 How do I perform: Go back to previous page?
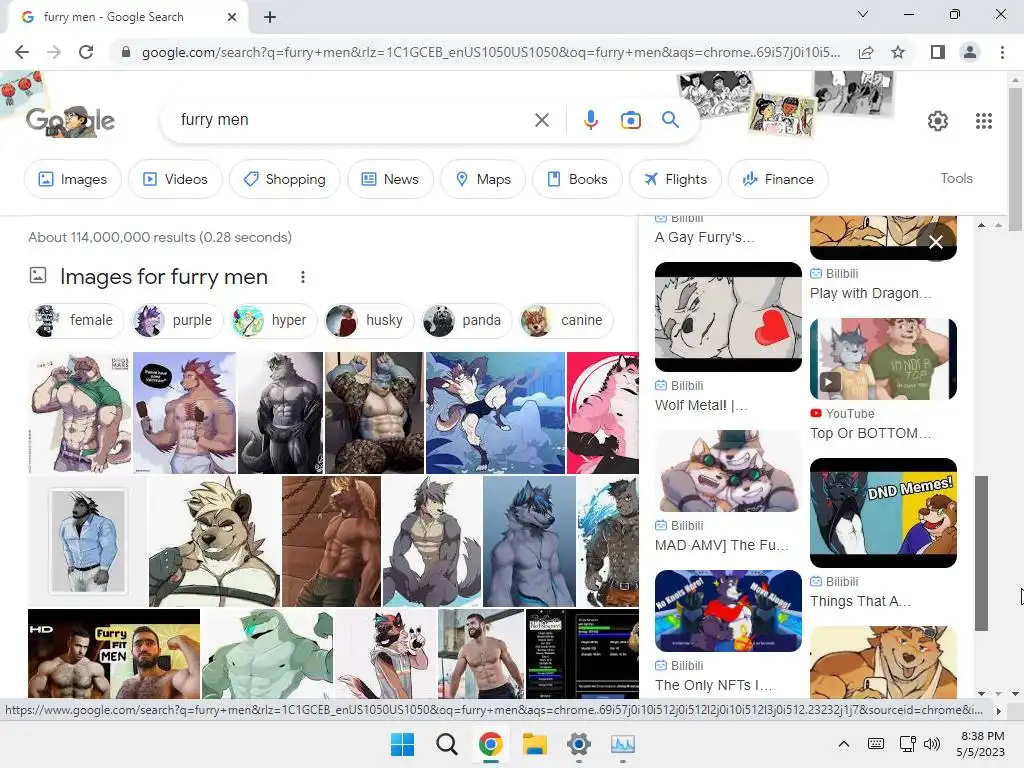[22, 52]
